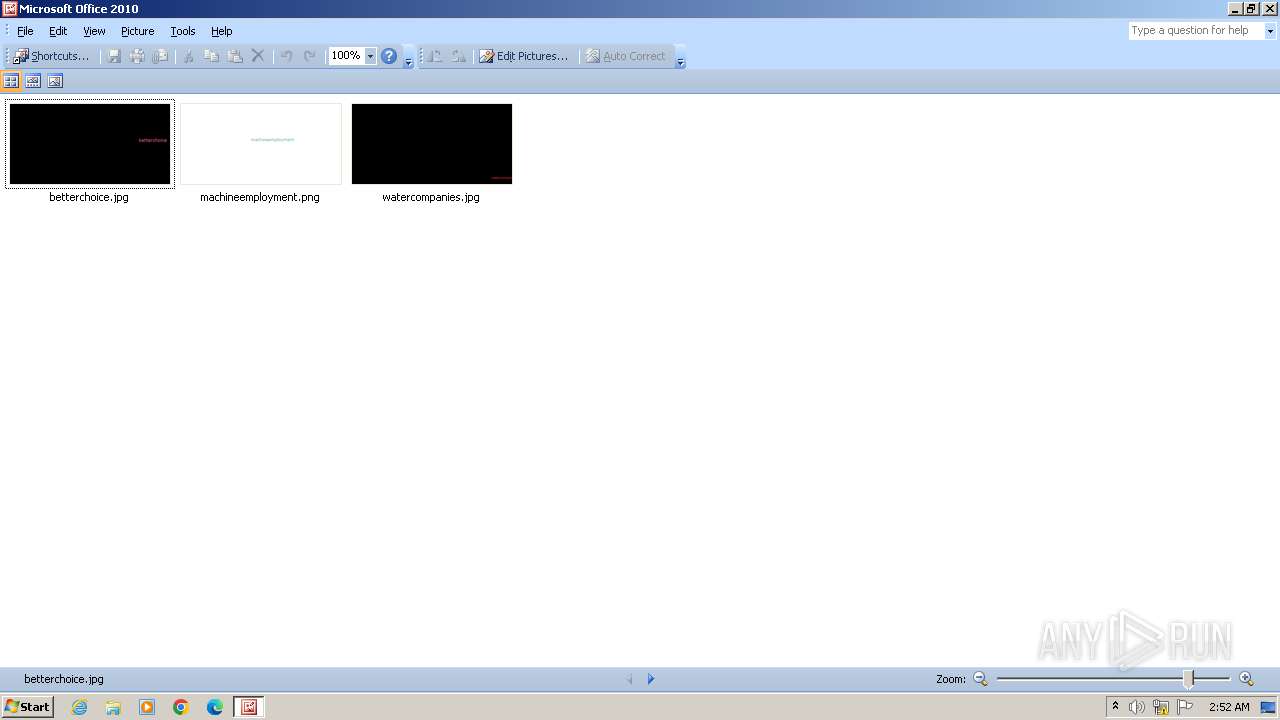The width and height of the screenshot is (1280, 720).
Task: Click the Paste toolbar icon
Action: tap(235, 56)
